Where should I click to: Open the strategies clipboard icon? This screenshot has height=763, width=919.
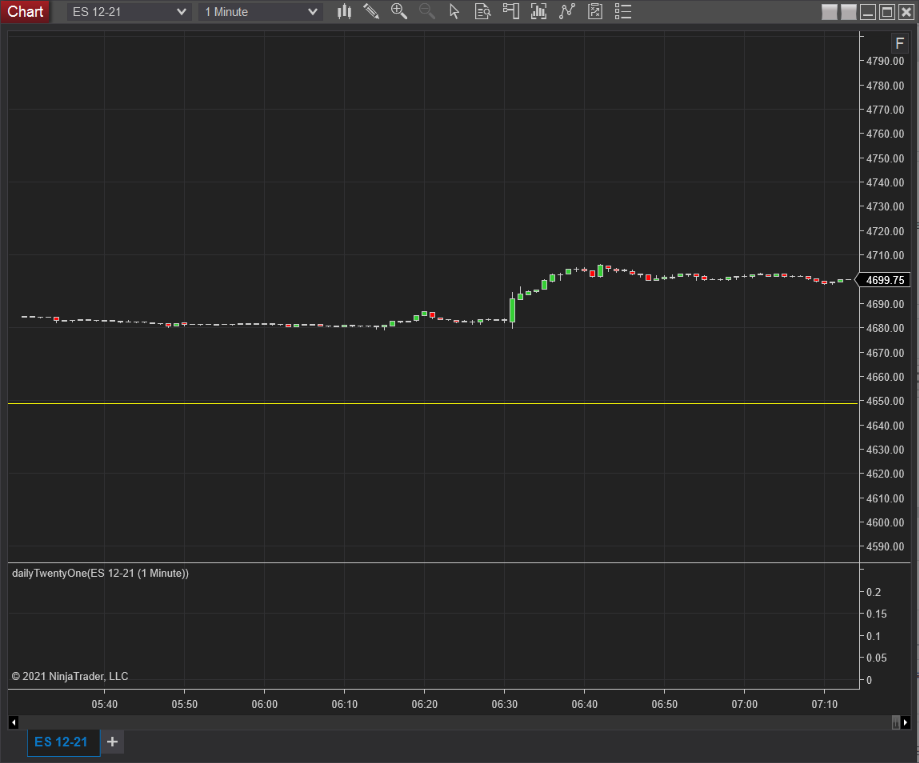pyautogui.click(x=595, y=11)
